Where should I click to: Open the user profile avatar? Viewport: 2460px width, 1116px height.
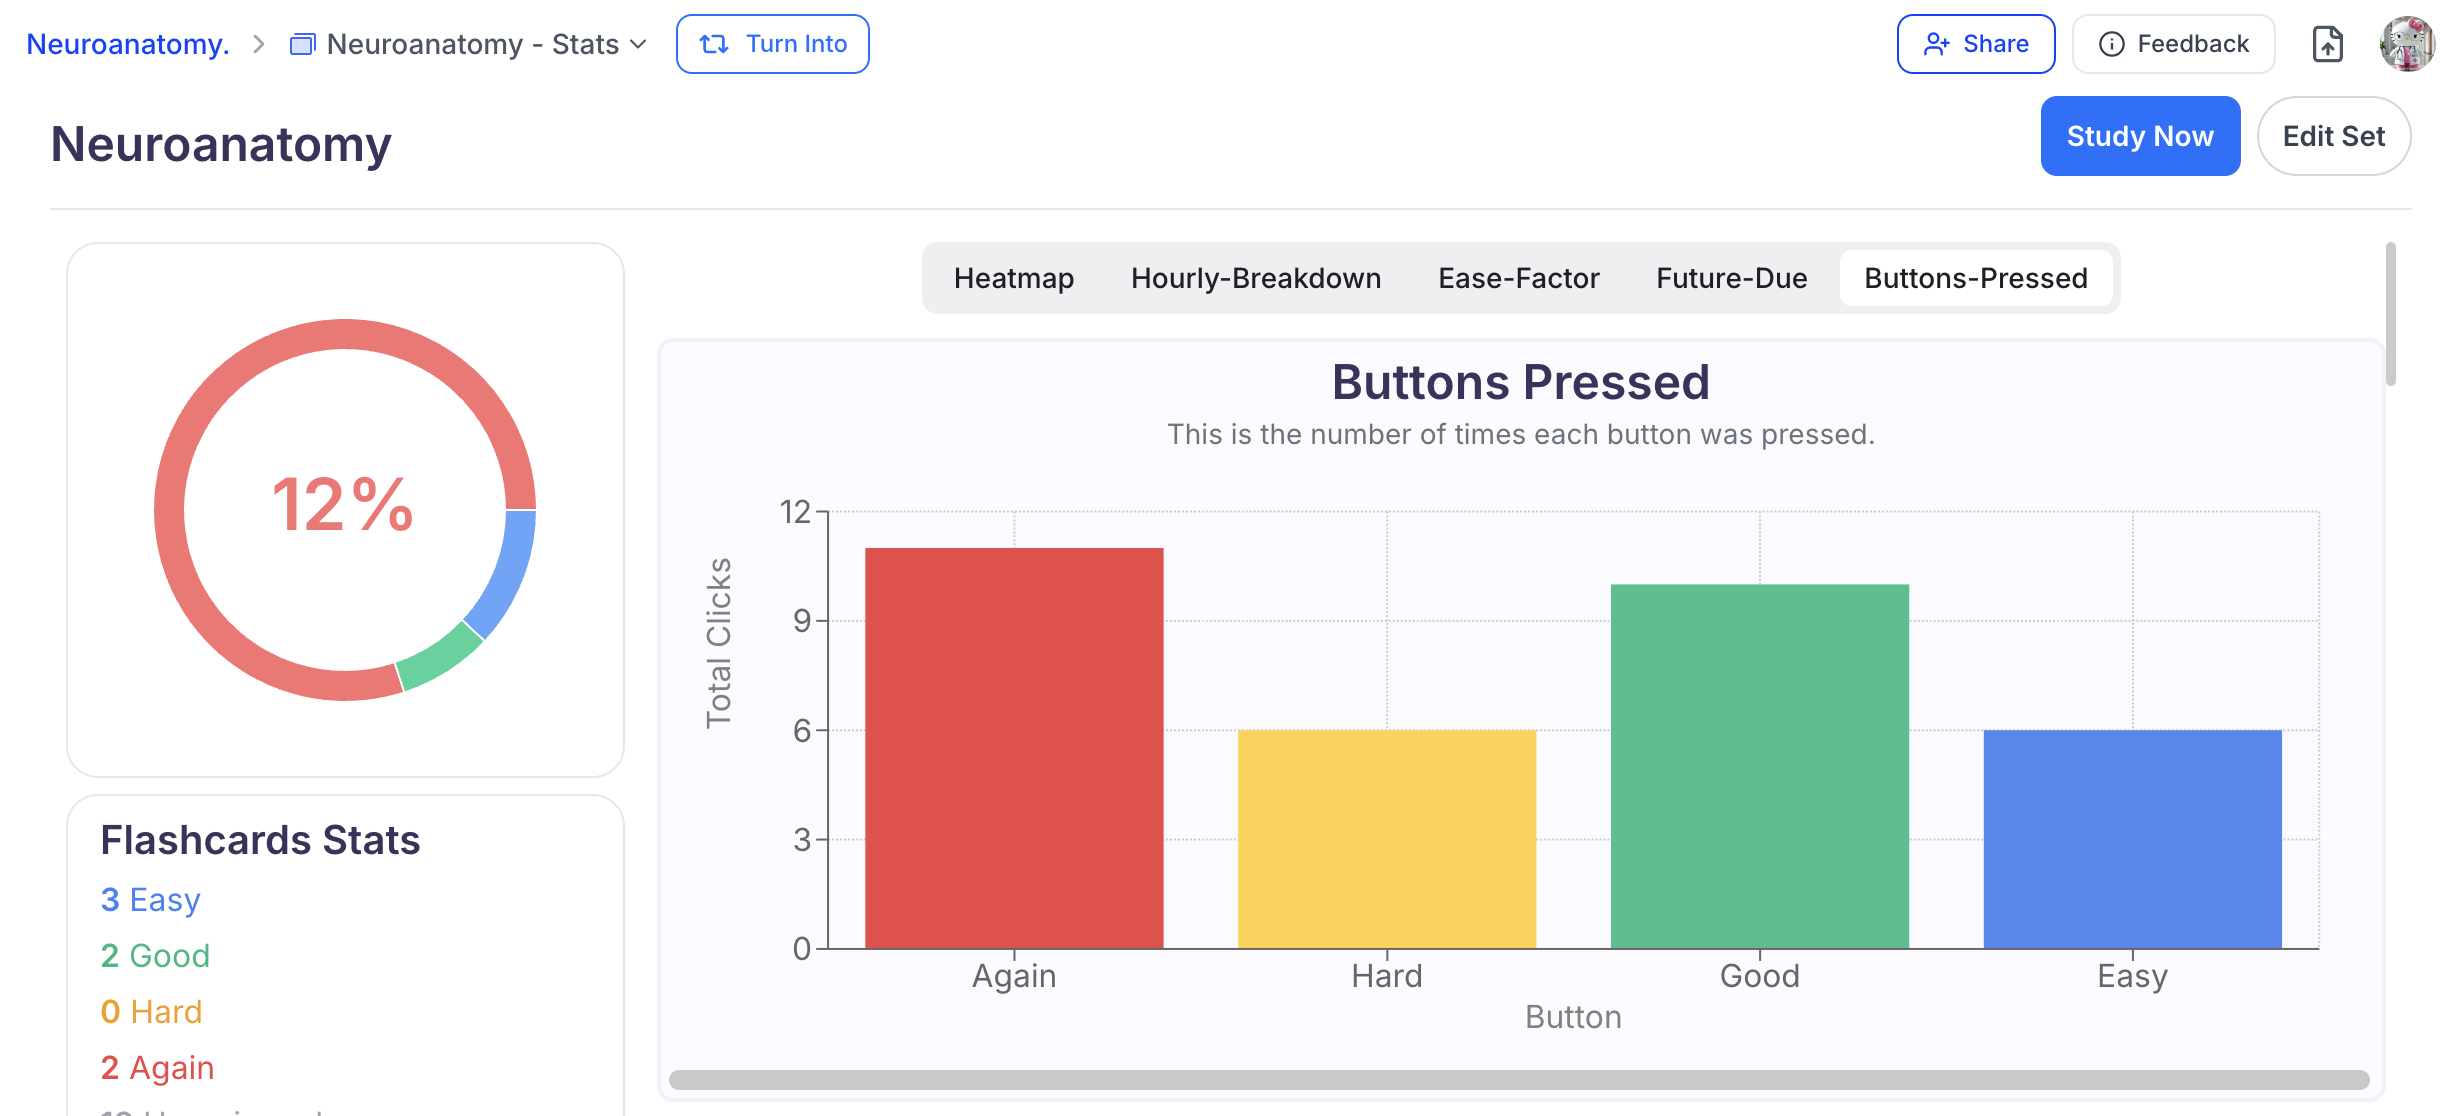coord(2407,44)
